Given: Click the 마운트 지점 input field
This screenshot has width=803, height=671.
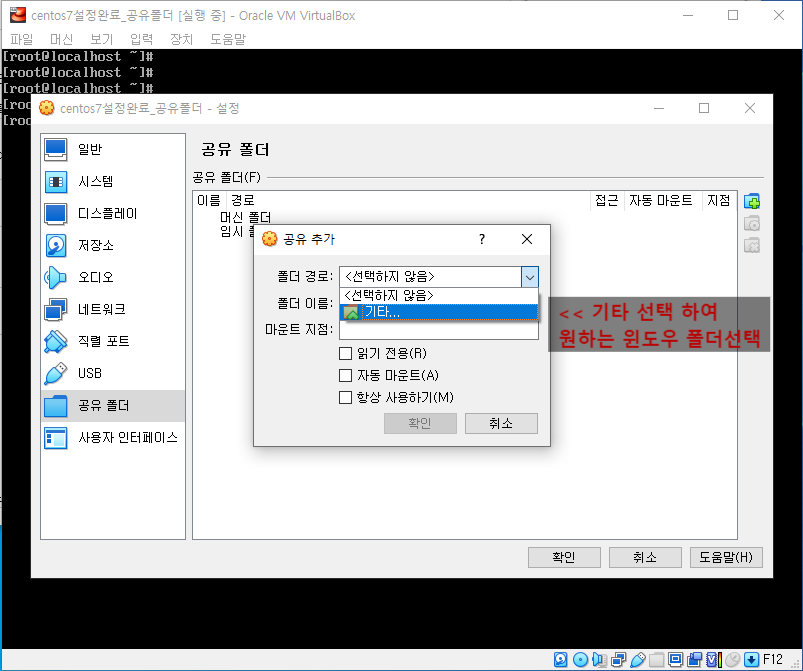Looking at the screenshot, I should point(439,329).
